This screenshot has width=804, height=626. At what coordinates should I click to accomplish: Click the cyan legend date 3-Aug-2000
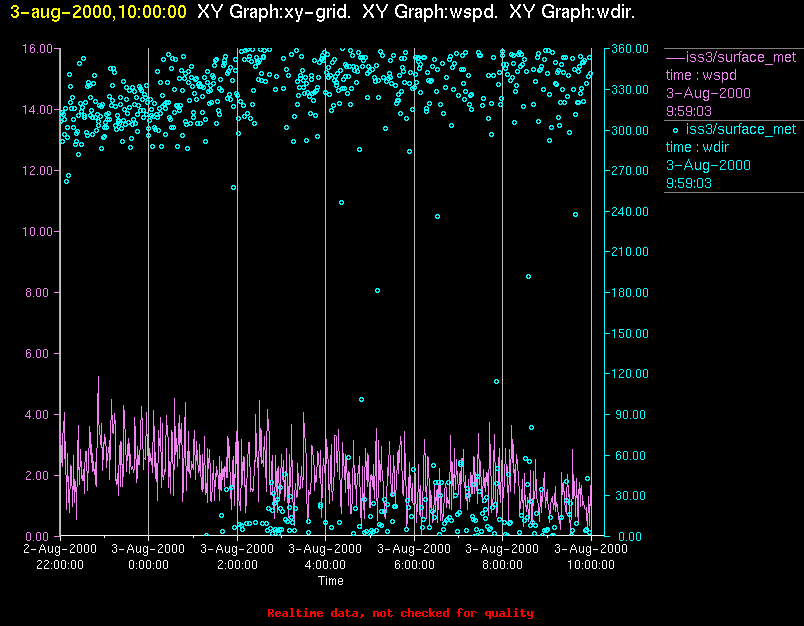point(708,165)
